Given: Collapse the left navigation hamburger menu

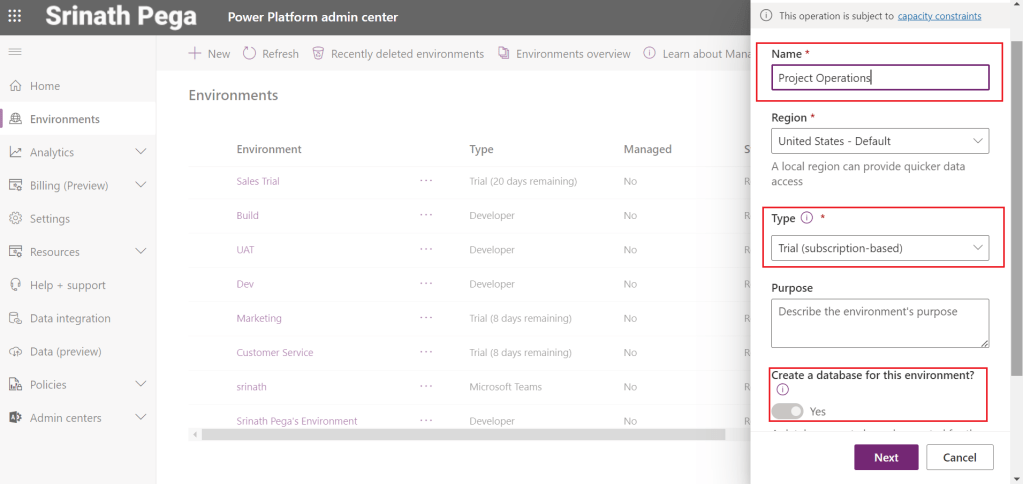Looking at the screenshot, I should click(15, 52).
